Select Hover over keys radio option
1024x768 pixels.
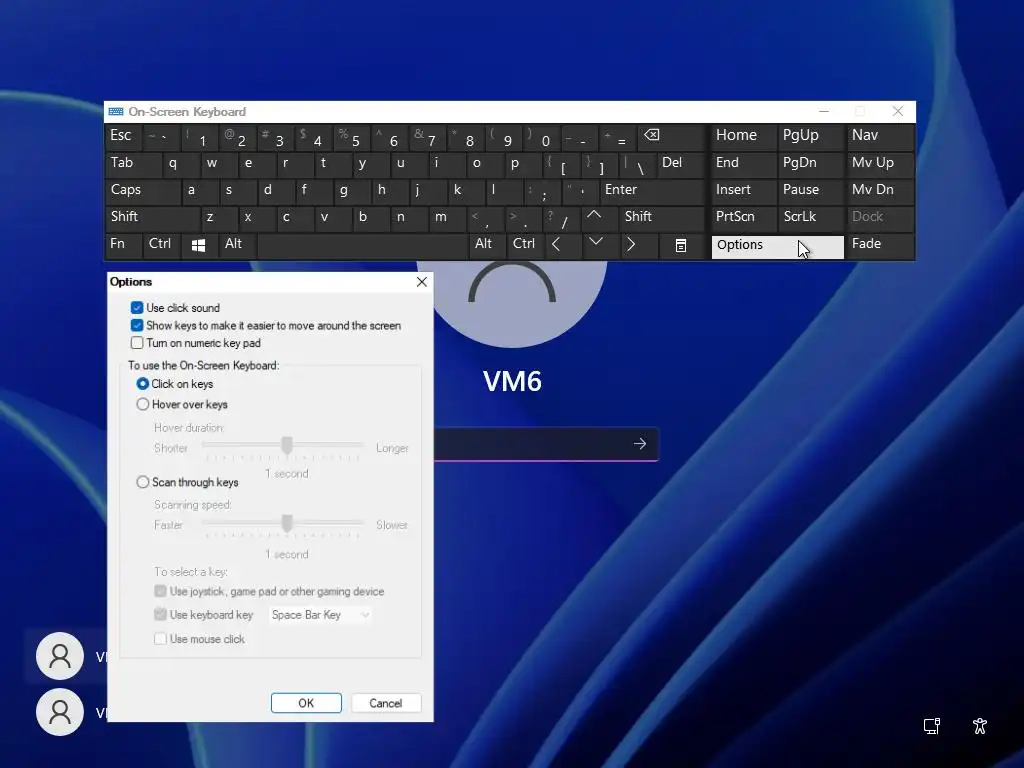pos(142,404)
